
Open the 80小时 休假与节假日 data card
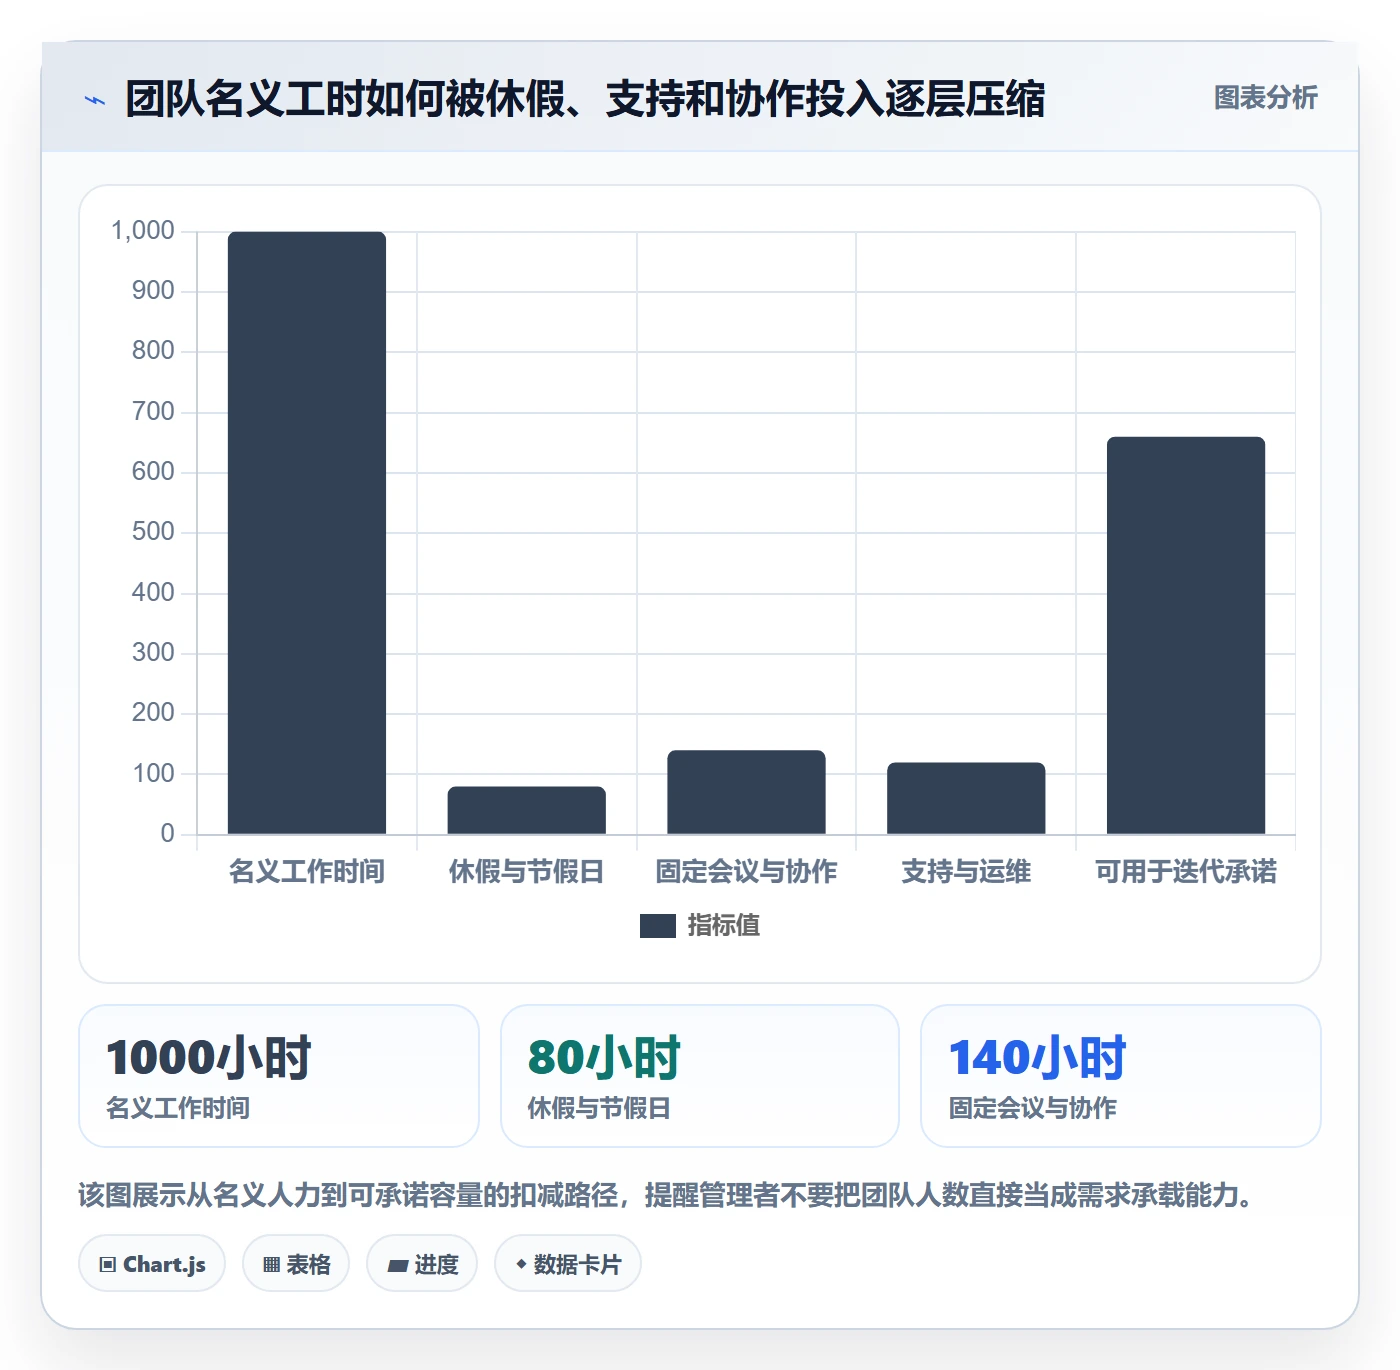pyautogui.click(x=700, y=1076)
